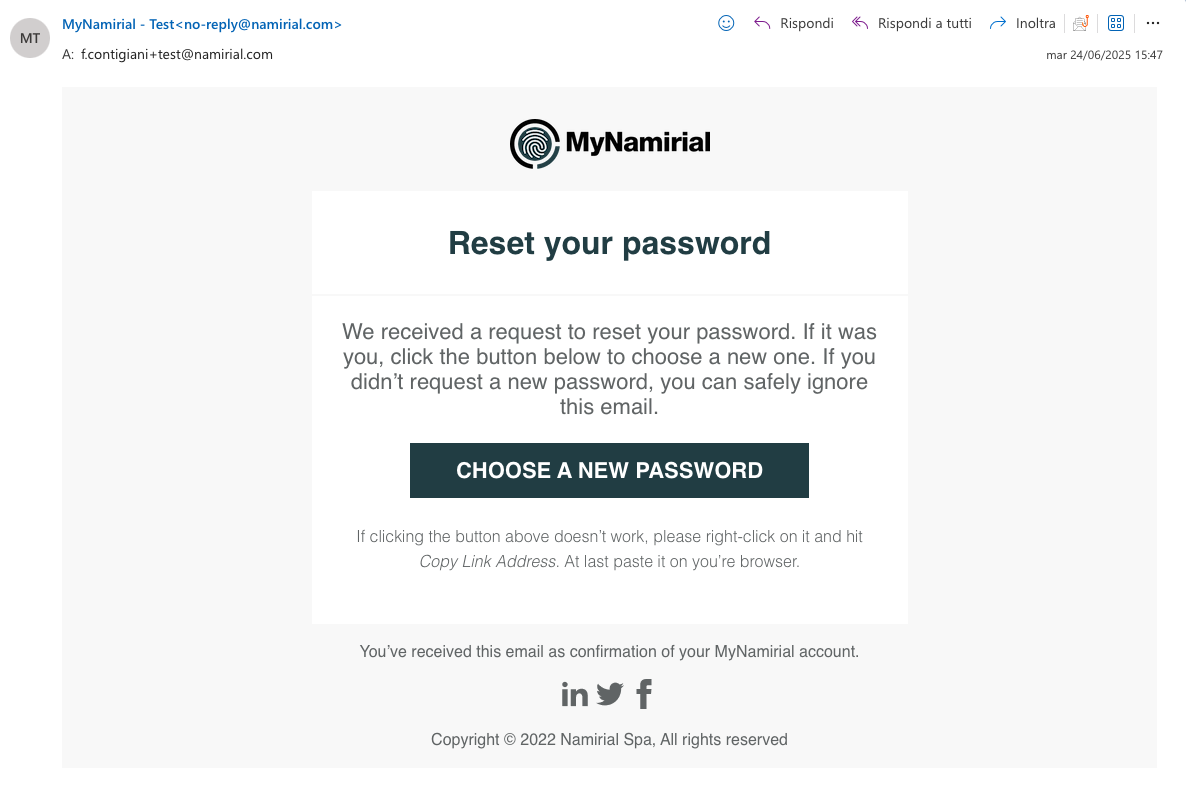
Task: Choose Rispondi a tutti to reply all
Action: (912, 23)
